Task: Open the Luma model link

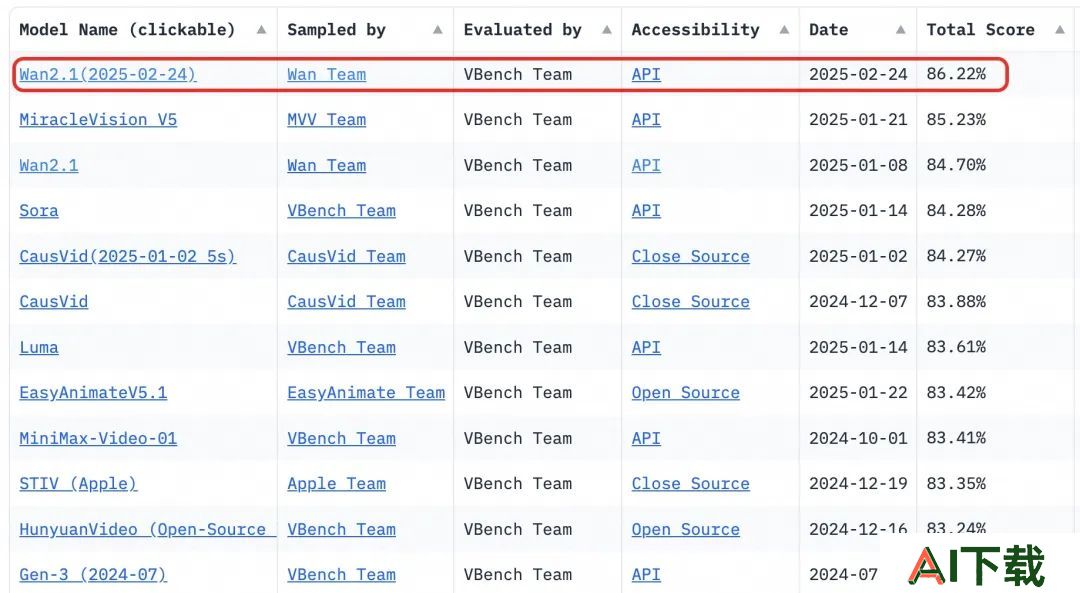Action: pyautogui.click(x=39, y=347)
